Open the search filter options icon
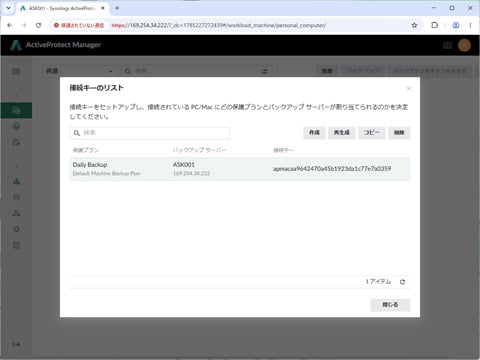The width and height of the screenshot is (480, 360). point(265,71)
